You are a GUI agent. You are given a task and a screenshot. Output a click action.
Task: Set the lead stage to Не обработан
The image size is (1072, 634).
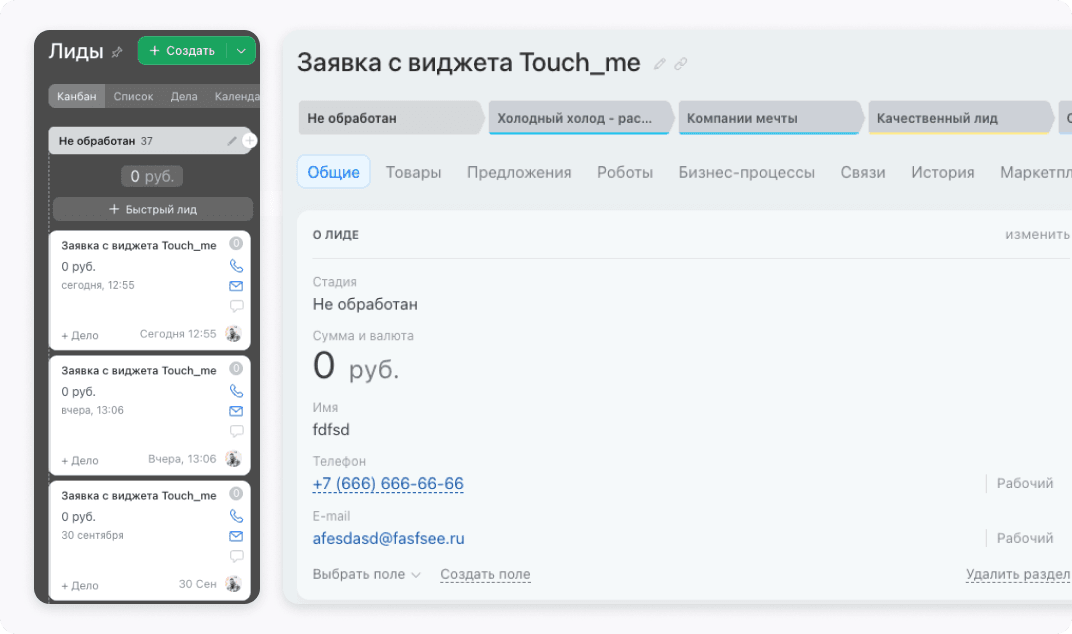pyautogui.click(x=390, y=118)
